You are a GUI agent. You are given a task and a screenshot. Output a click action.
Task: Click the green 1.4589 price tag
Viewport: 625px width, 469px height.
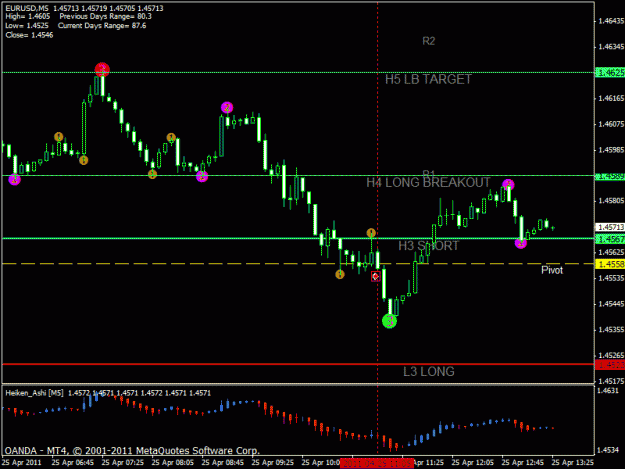tap(610, 176)
